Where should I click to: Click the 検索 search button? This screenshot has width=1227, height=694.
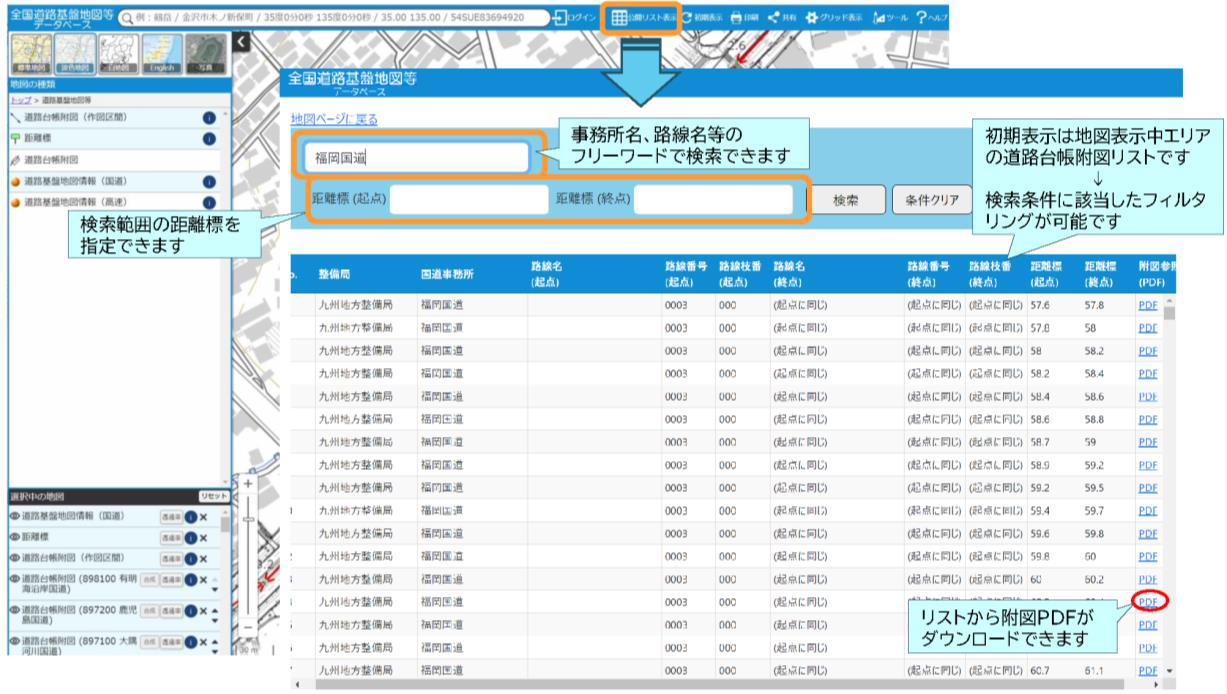pos(845,199)
